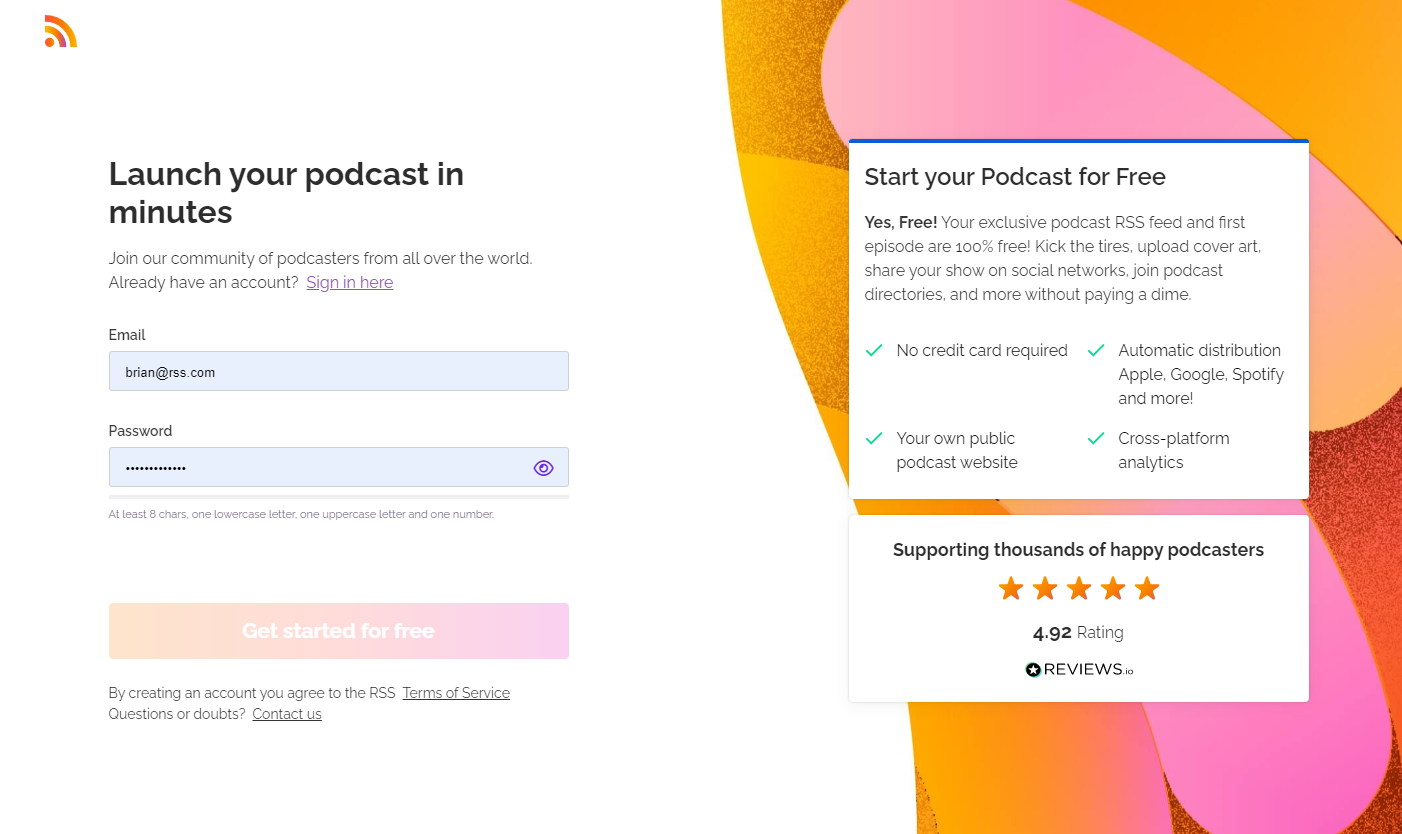Open the Terms of Service link
This screenshot has width=1402, height=834.
coord(456,692)
